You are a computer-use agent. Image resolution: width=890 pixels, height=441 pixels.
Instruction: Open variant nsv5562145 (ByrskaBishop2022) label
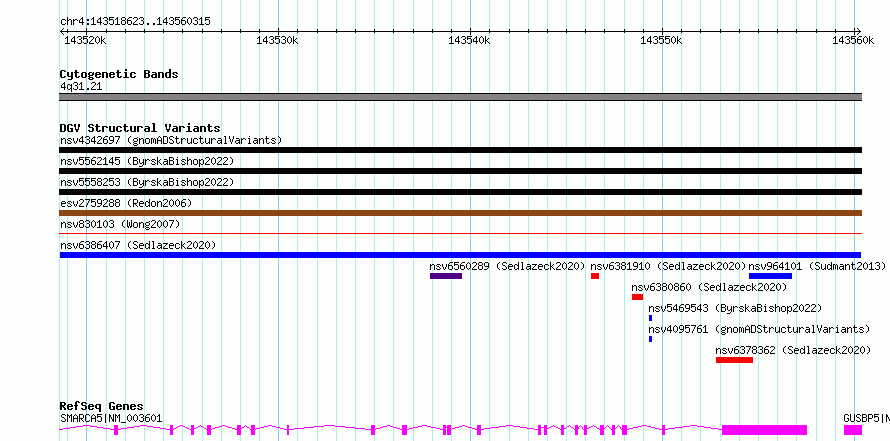click(x=147, y=161)
